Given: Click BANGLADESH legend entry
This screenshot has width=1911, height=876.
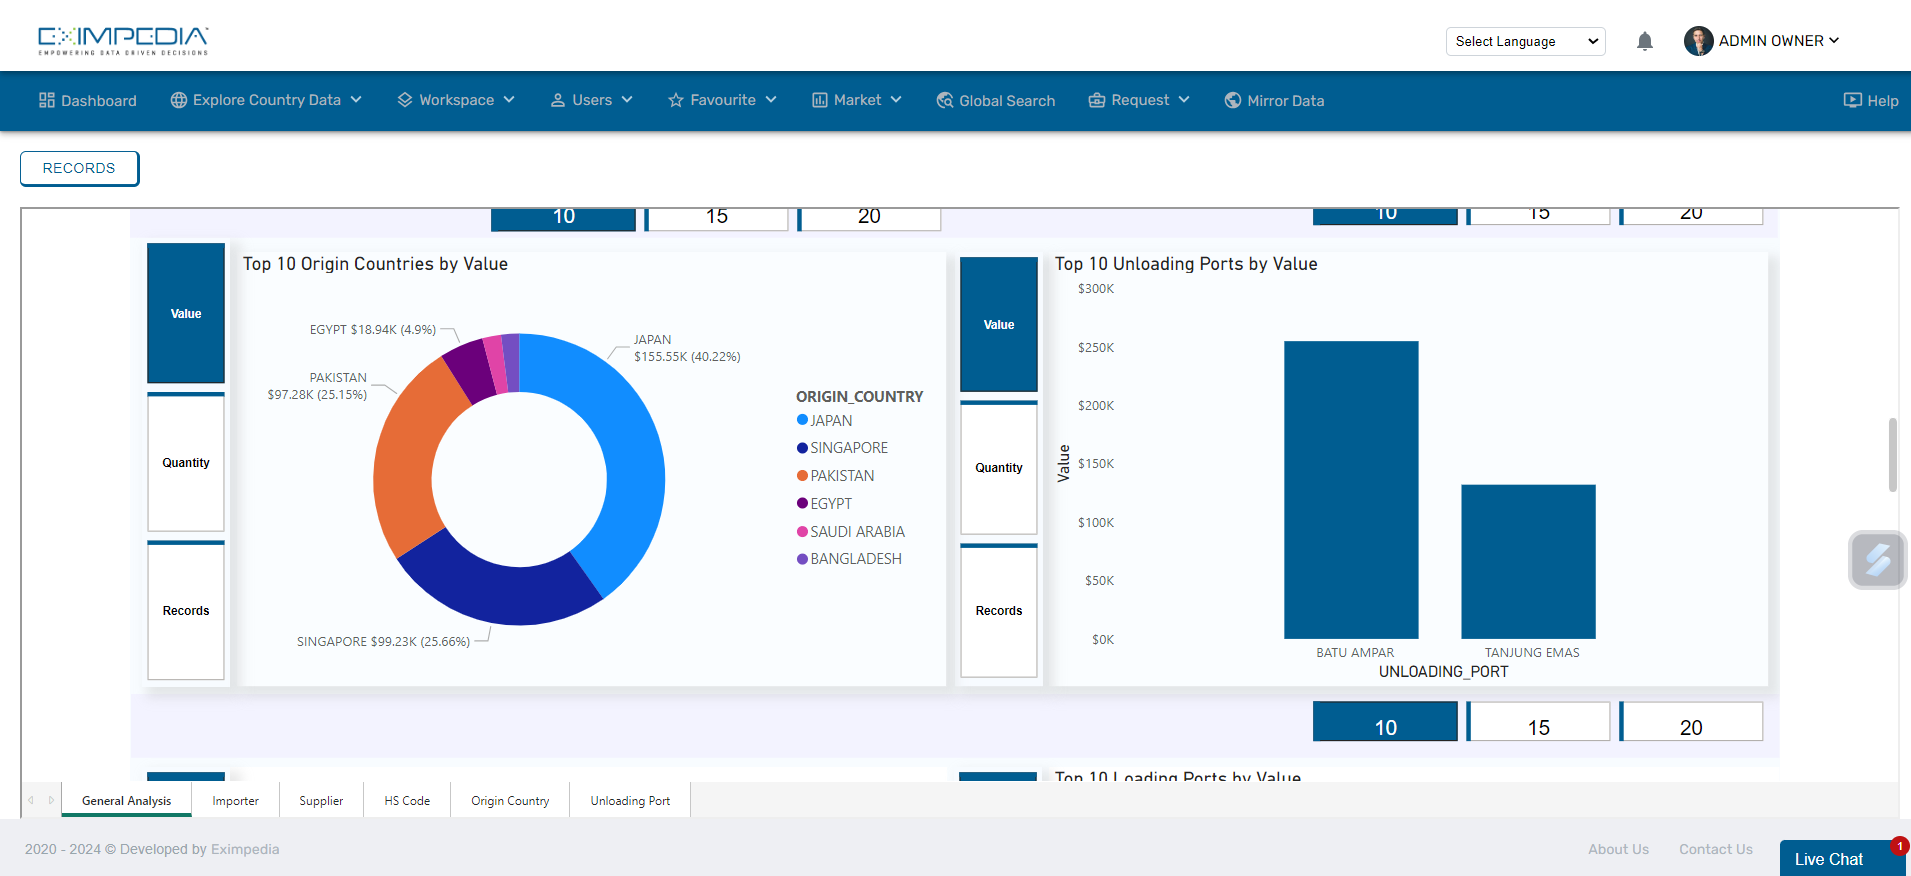Looking at the screenshot, I should pyautogui.click(x=849, y=559).
